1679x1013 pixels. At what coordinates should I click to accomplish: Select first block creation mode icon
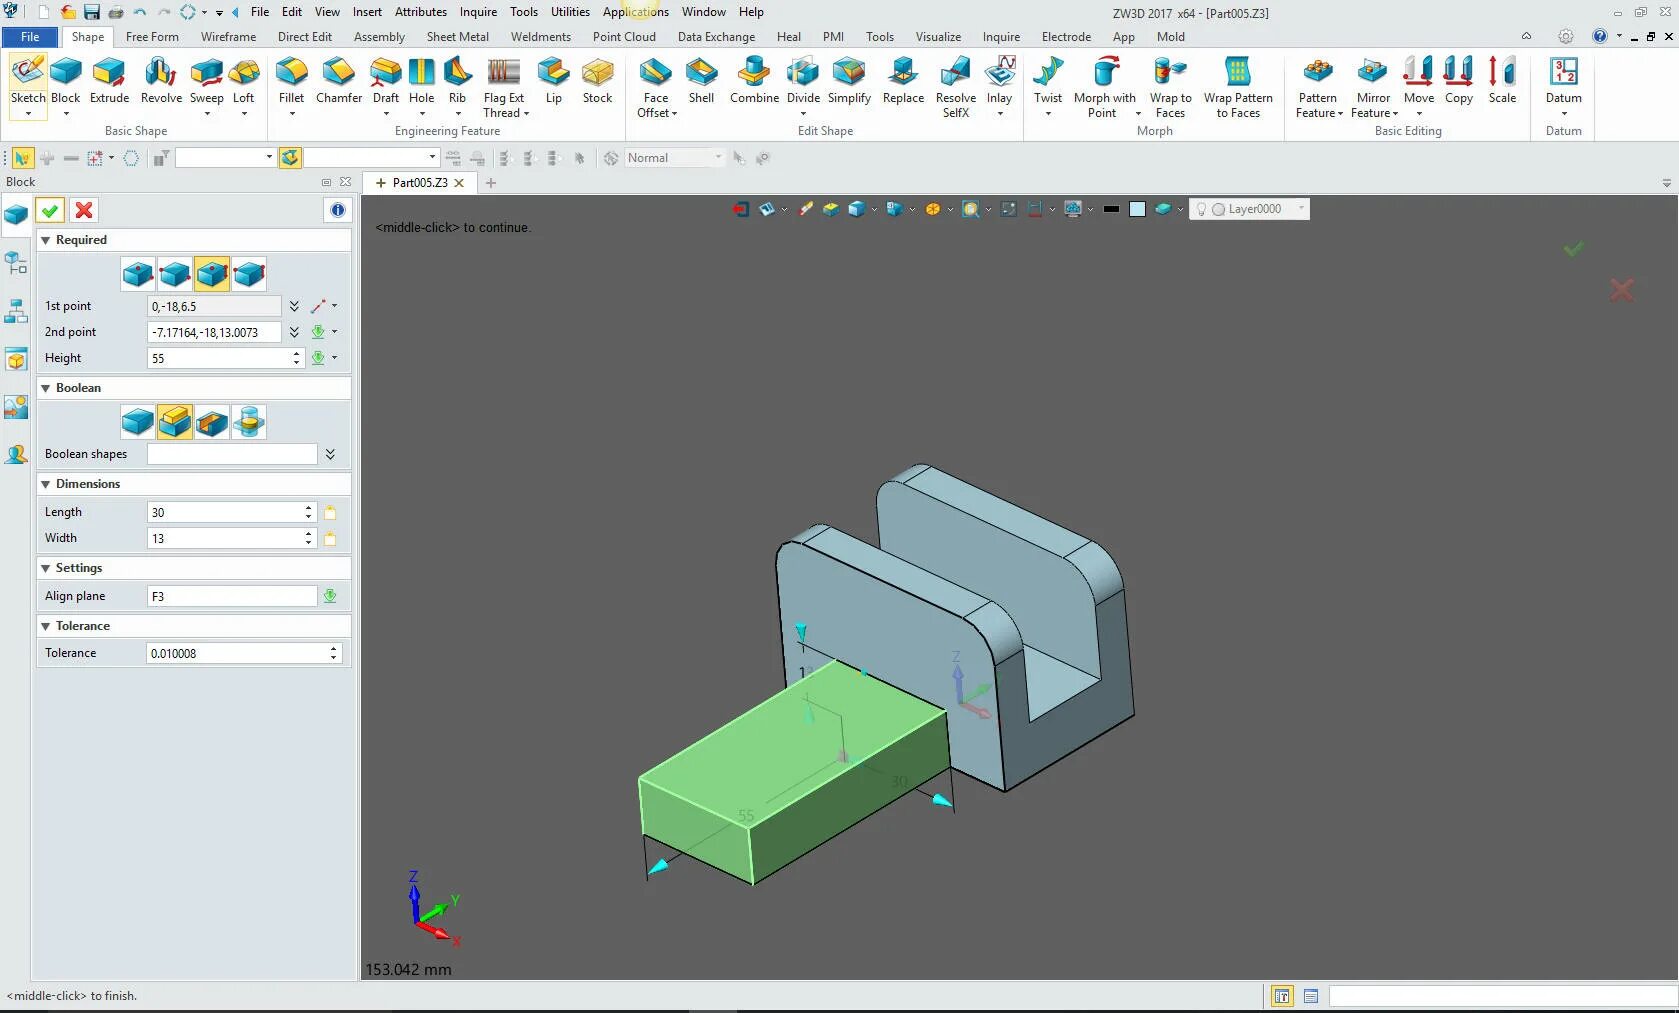(x=138, y=274)
